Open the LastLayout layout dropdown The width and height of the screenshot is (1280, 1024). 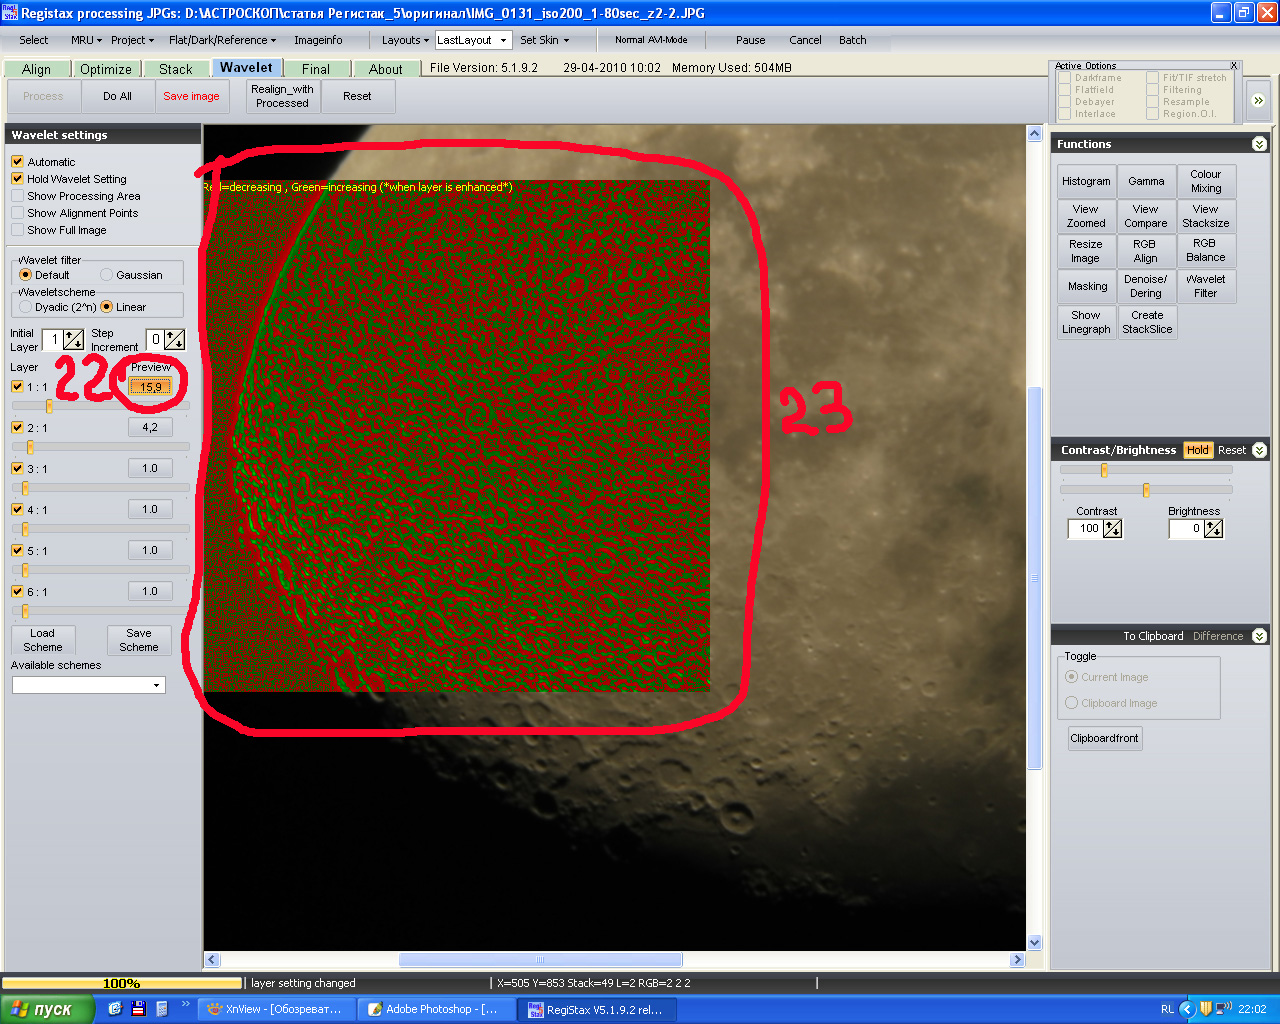[503, 40]
